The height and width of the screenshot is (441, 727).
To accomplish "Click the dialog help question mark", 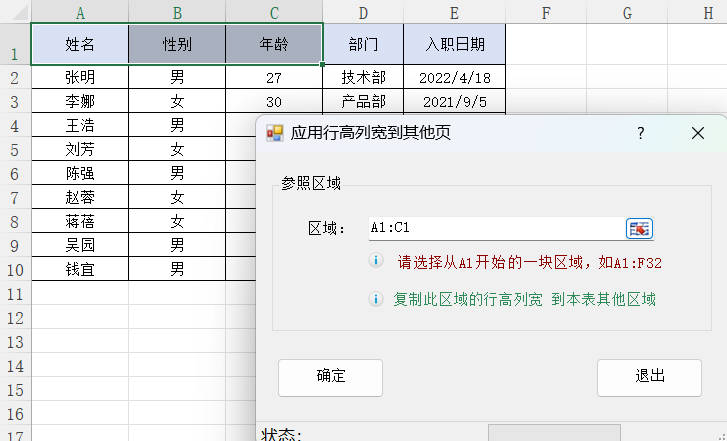I will [x=641, y=133].
